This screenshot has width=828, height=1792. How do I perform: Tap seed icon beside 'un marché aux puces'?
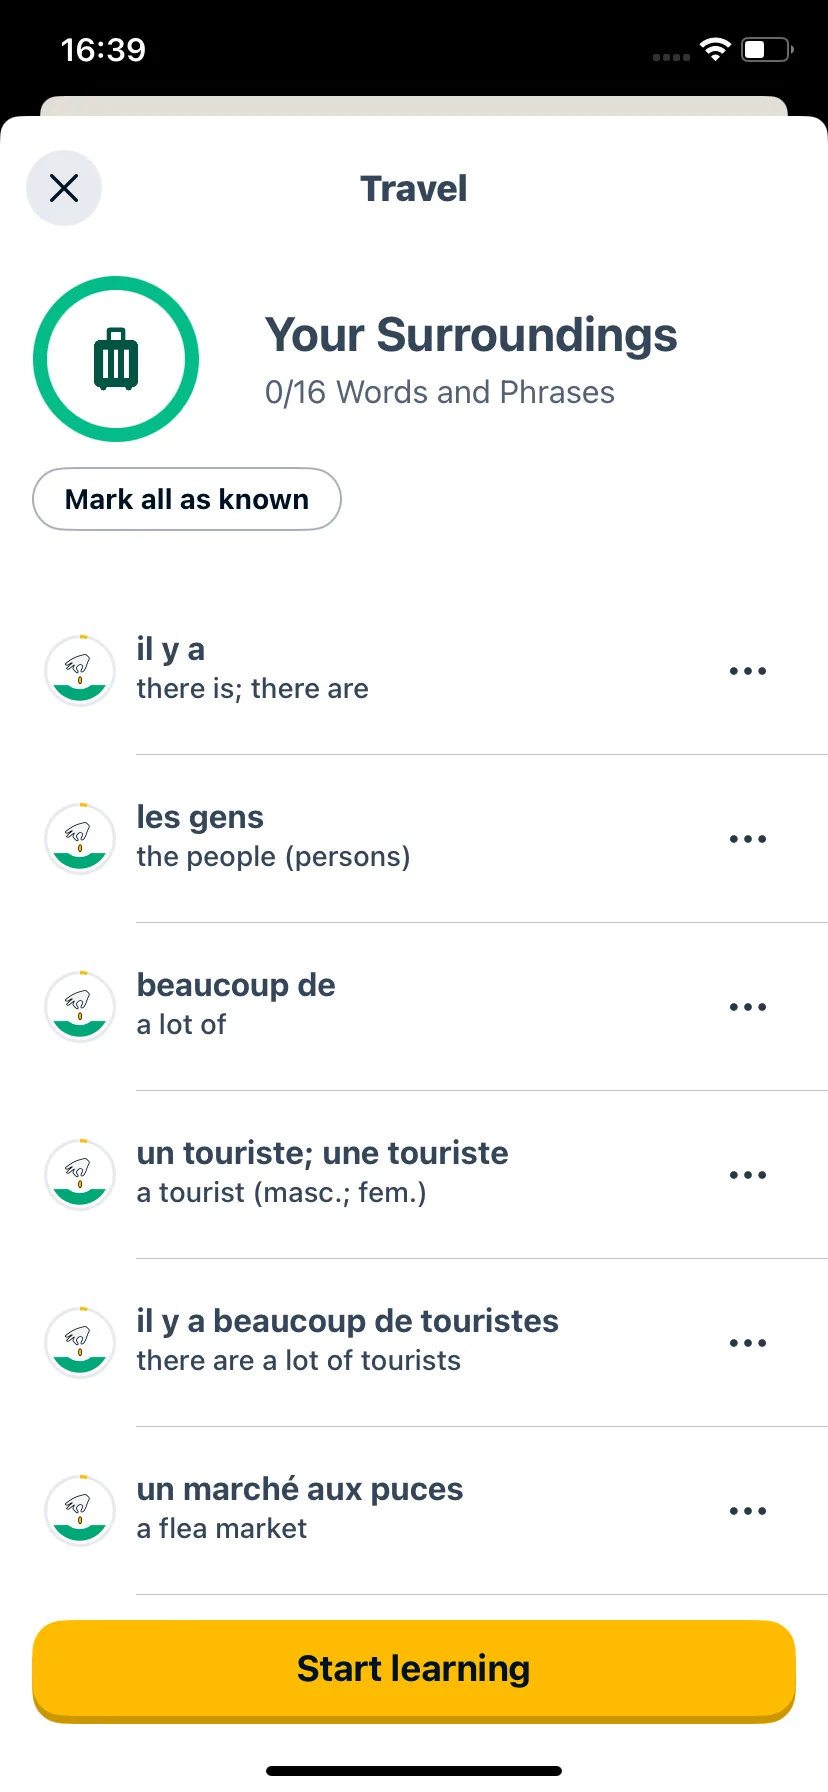(x=80, y=1510)
